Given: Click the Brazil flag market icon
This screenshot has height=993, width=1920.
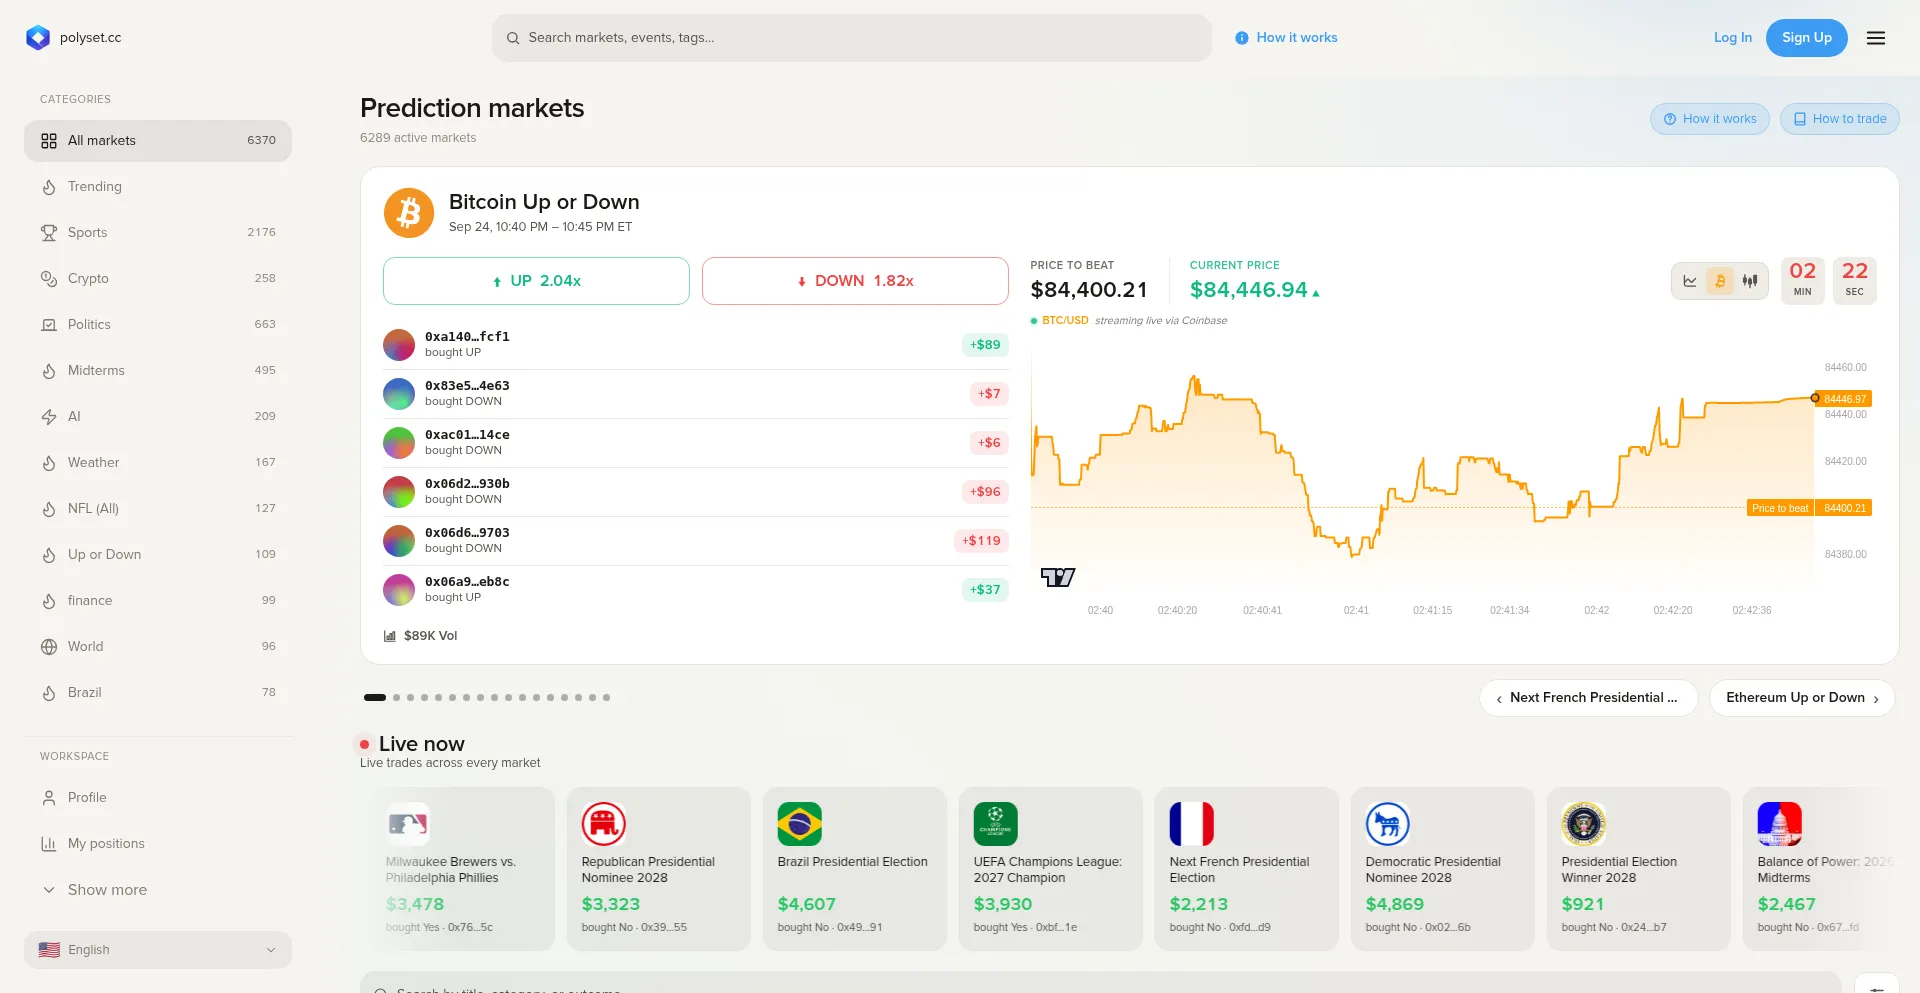Looking at the screenshot, I should pos(800,824).
